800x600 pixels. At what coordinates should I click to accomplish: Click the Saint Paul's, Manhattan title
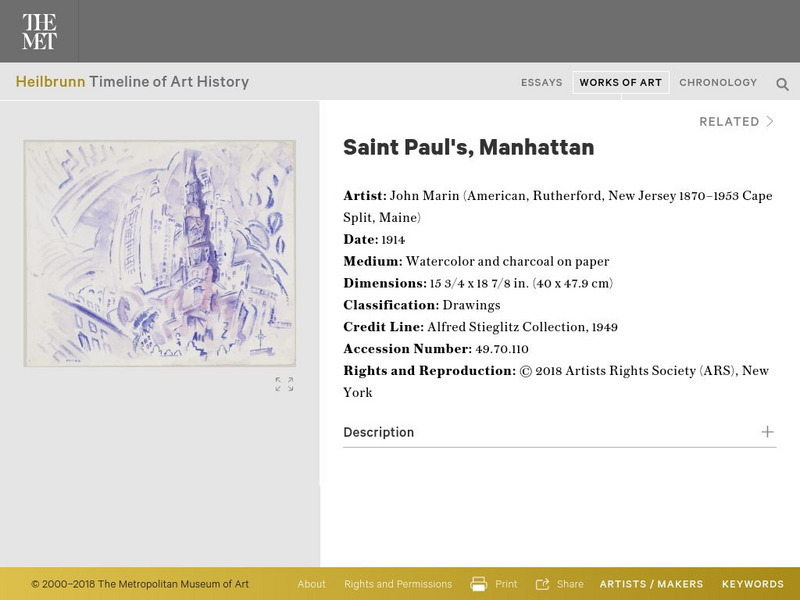[x=468, y=147]
